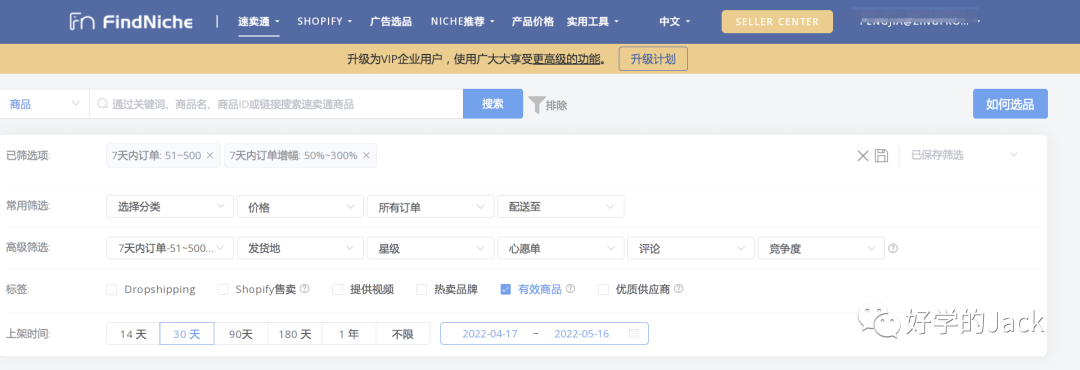Open the 所有订单 dropdown
Viewport: 1080px width, 370px height.
coord(430,207)
